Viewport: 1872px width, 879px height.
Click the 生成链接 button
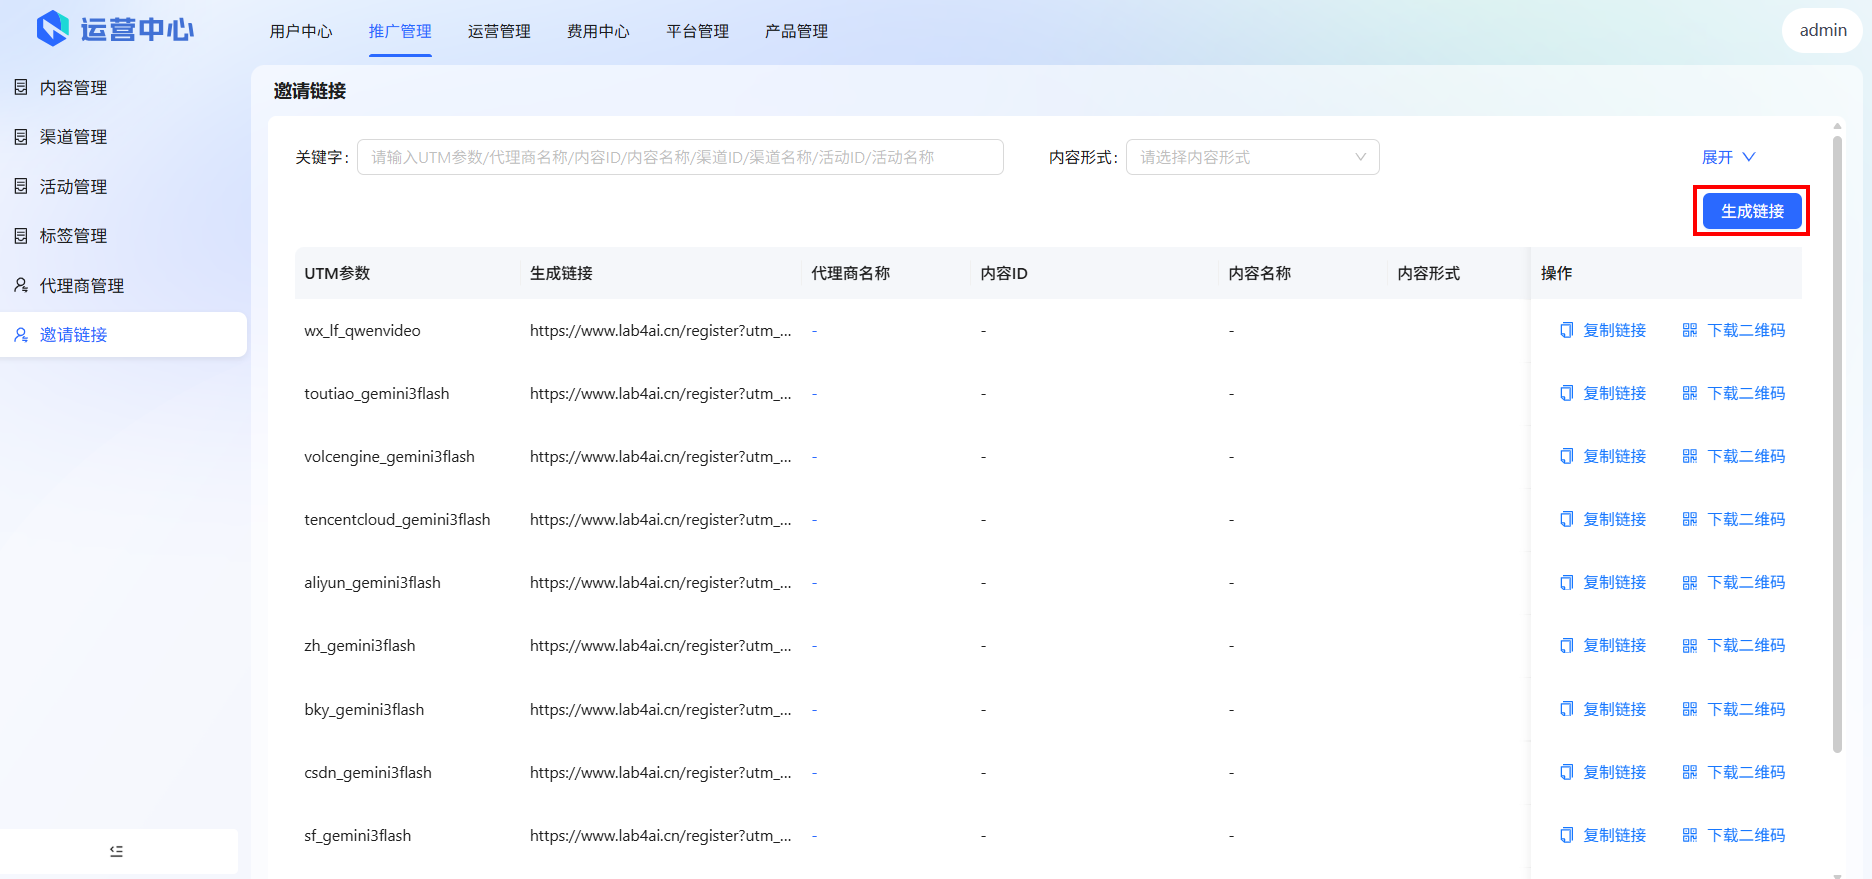1751,211
